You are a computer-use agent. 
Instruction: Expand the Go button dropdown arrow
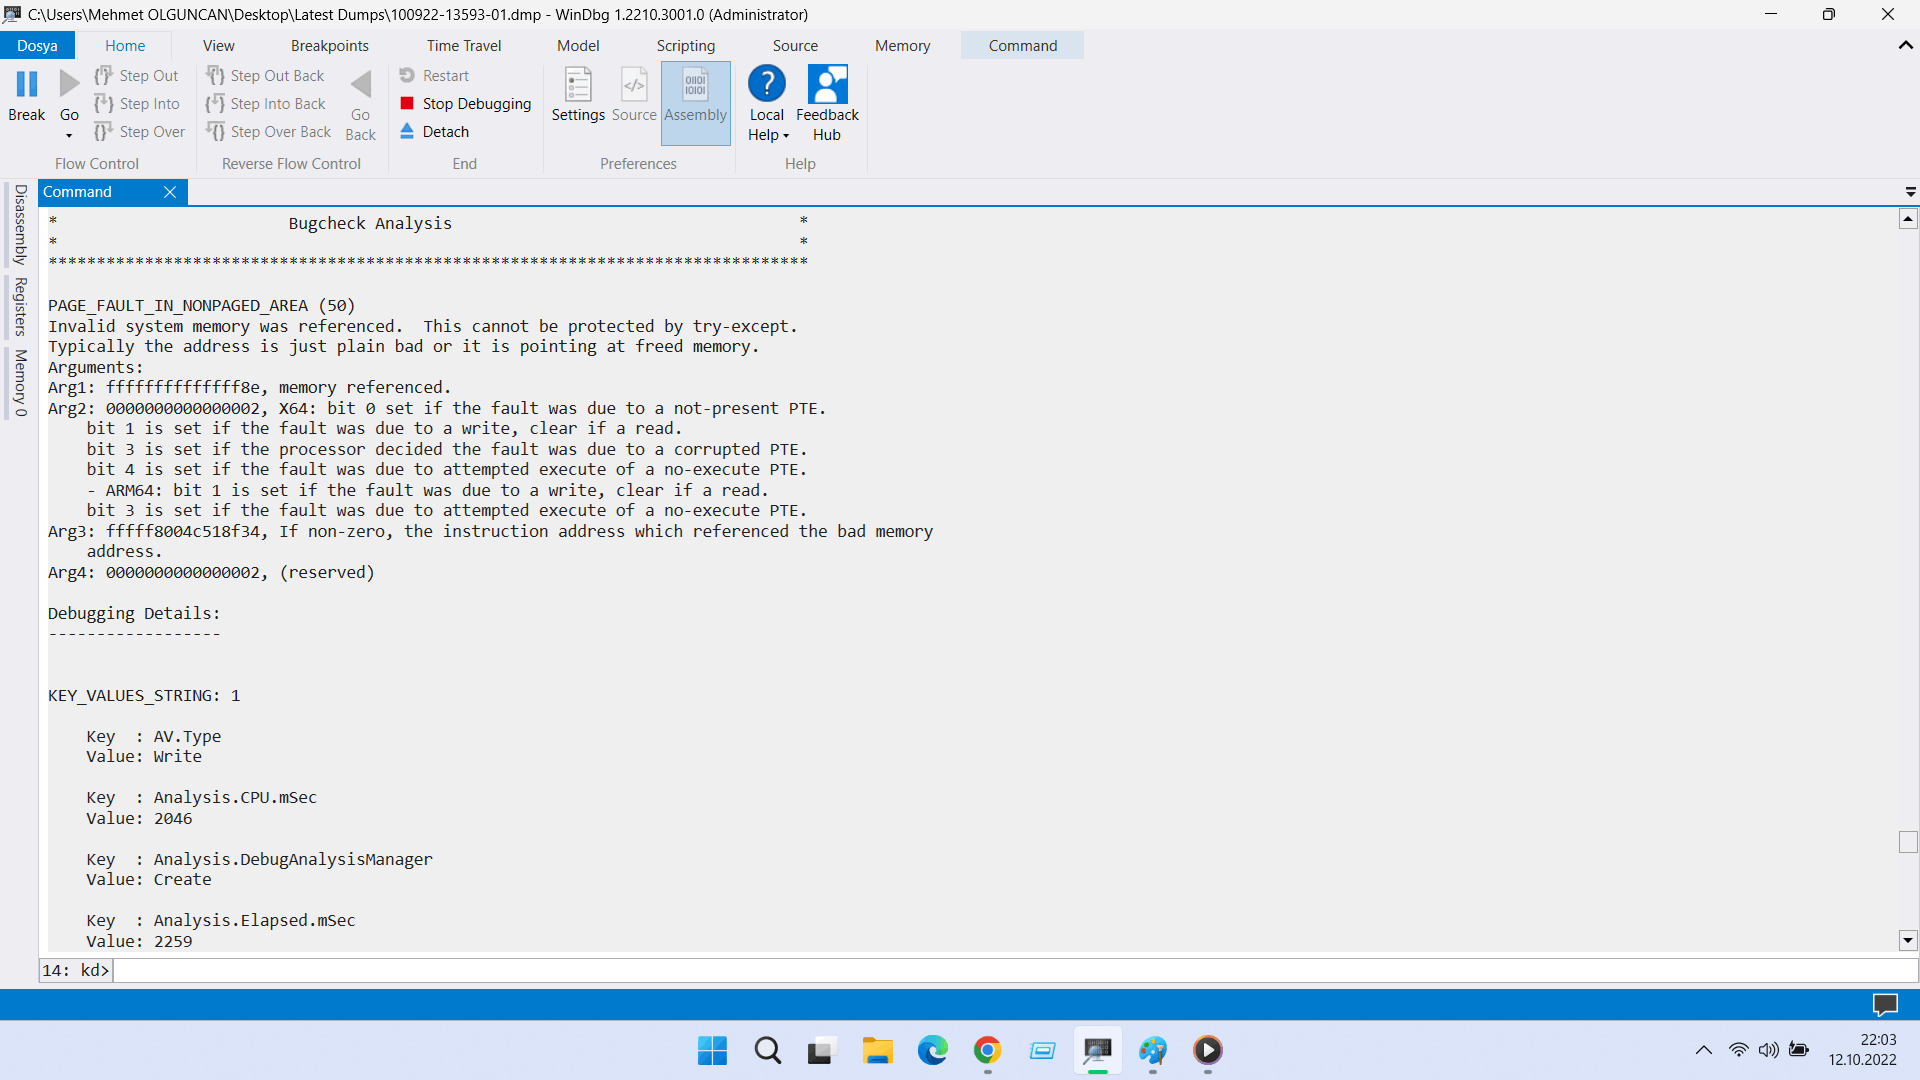[x=69, y=136]
